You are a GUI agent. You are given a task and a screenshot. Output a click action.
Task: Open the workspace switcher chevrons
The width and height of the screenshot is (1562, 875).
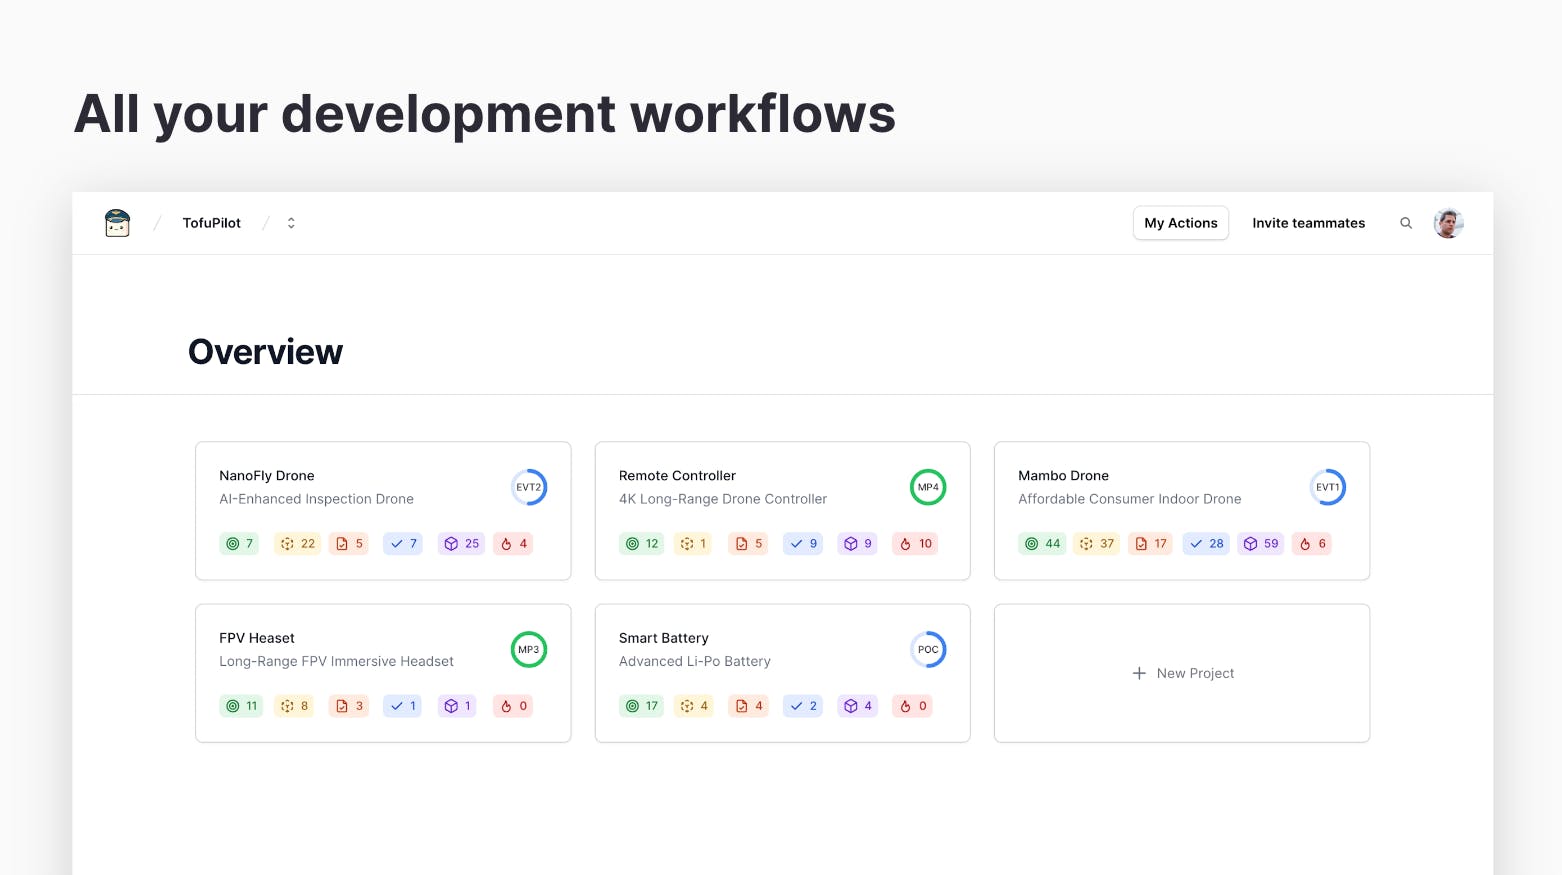[291, 223]
